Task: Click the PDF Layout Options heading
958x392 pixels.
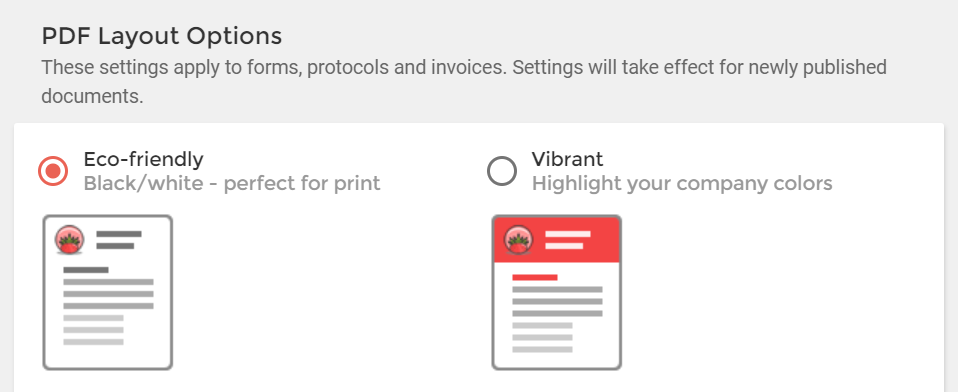Action: click(162, 36)
